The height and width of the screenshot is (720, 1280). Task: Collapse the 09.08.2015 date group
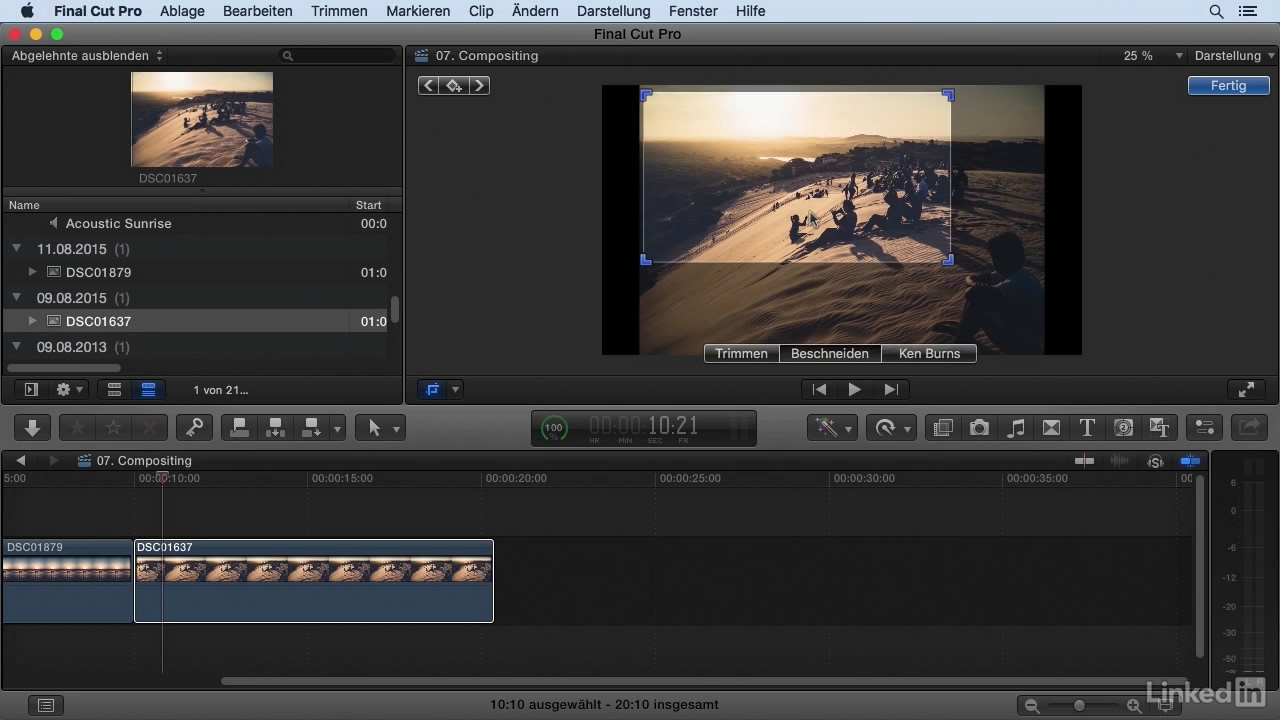click(17, 298)
